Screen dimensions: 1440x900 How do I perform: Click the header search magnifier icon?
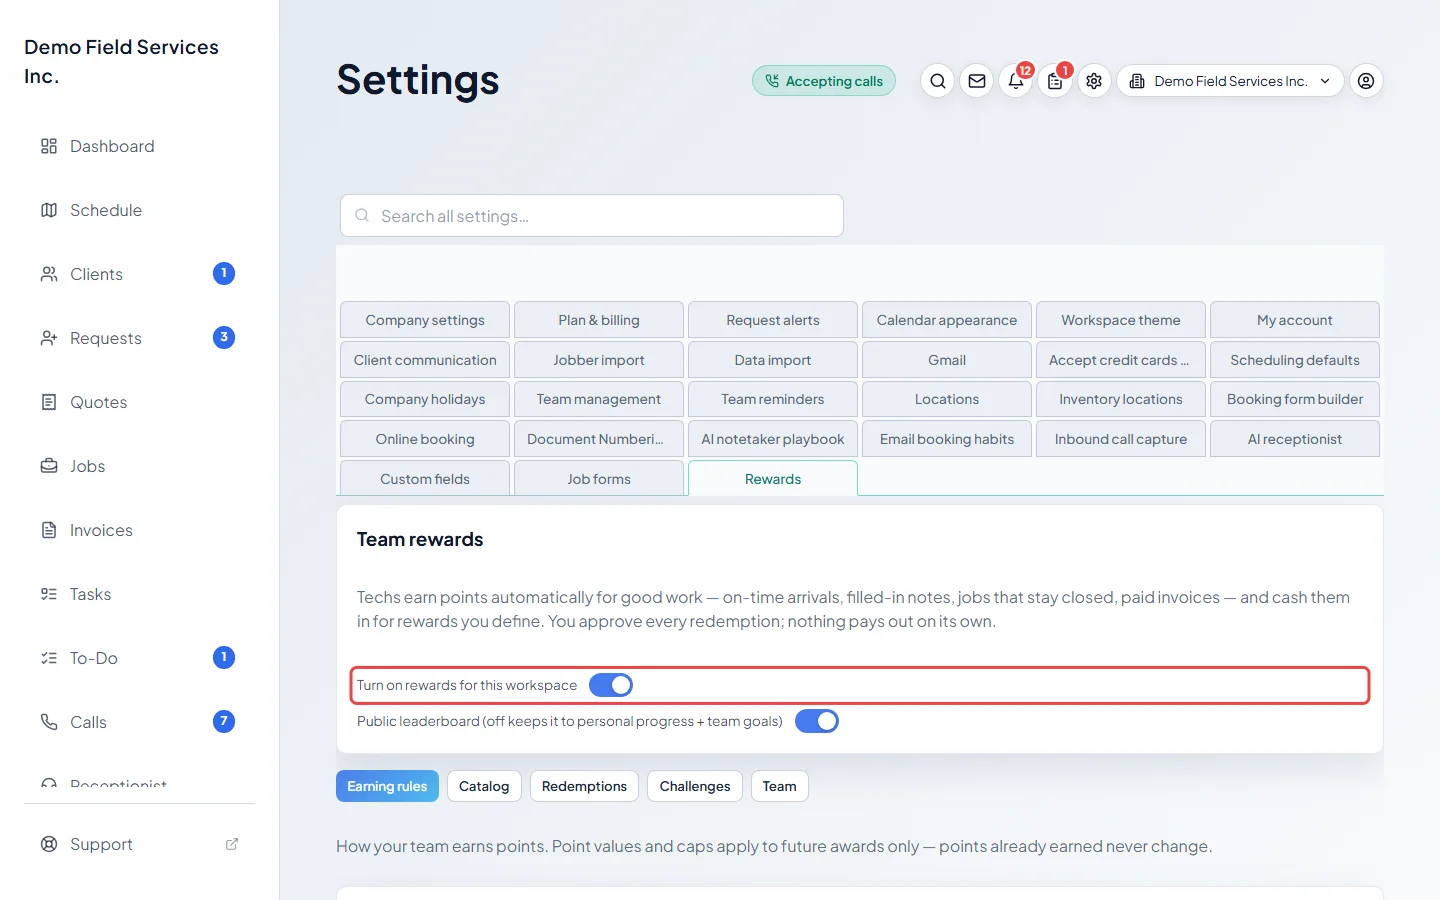[x=937, y=81]
